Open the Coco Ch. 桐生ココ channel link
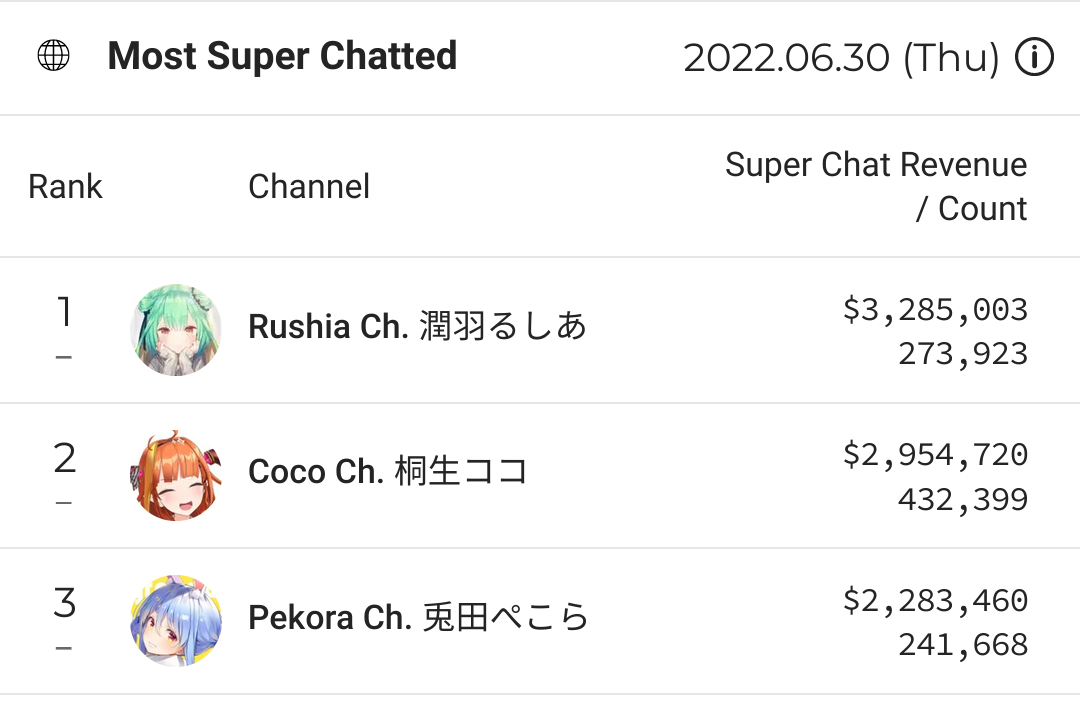Screen dimensions: 1080x709 388,472
